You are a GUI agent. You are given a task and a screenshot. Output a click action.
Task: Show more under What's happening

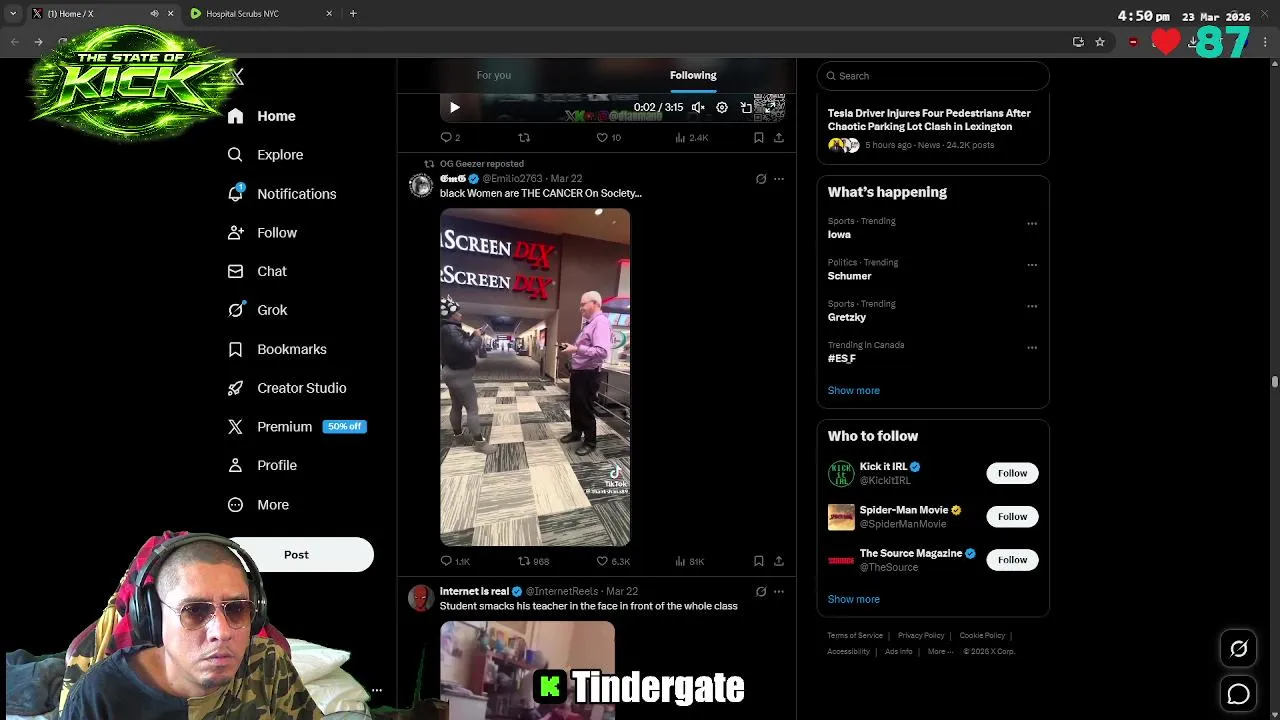[853, 391]
